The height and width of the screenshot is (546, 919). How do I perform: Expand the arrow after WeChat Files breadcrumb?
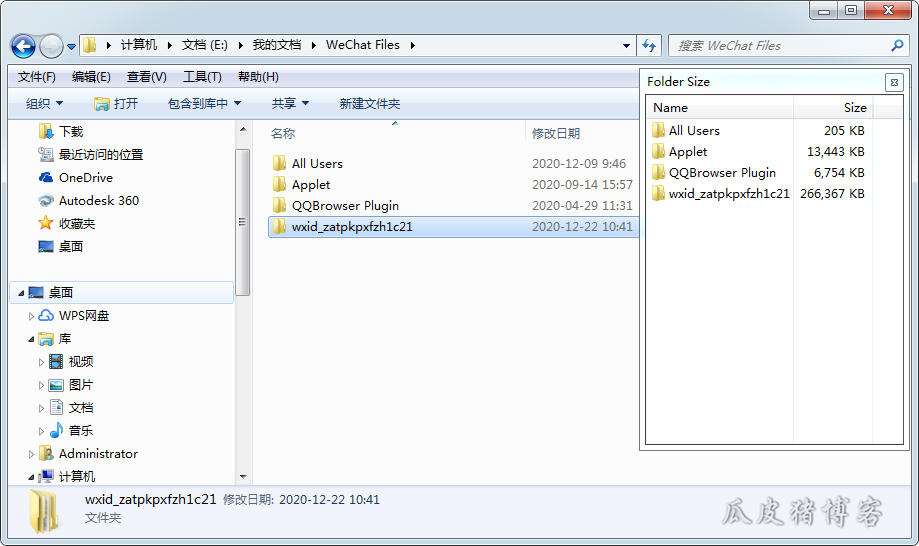[x=413, y=45]
